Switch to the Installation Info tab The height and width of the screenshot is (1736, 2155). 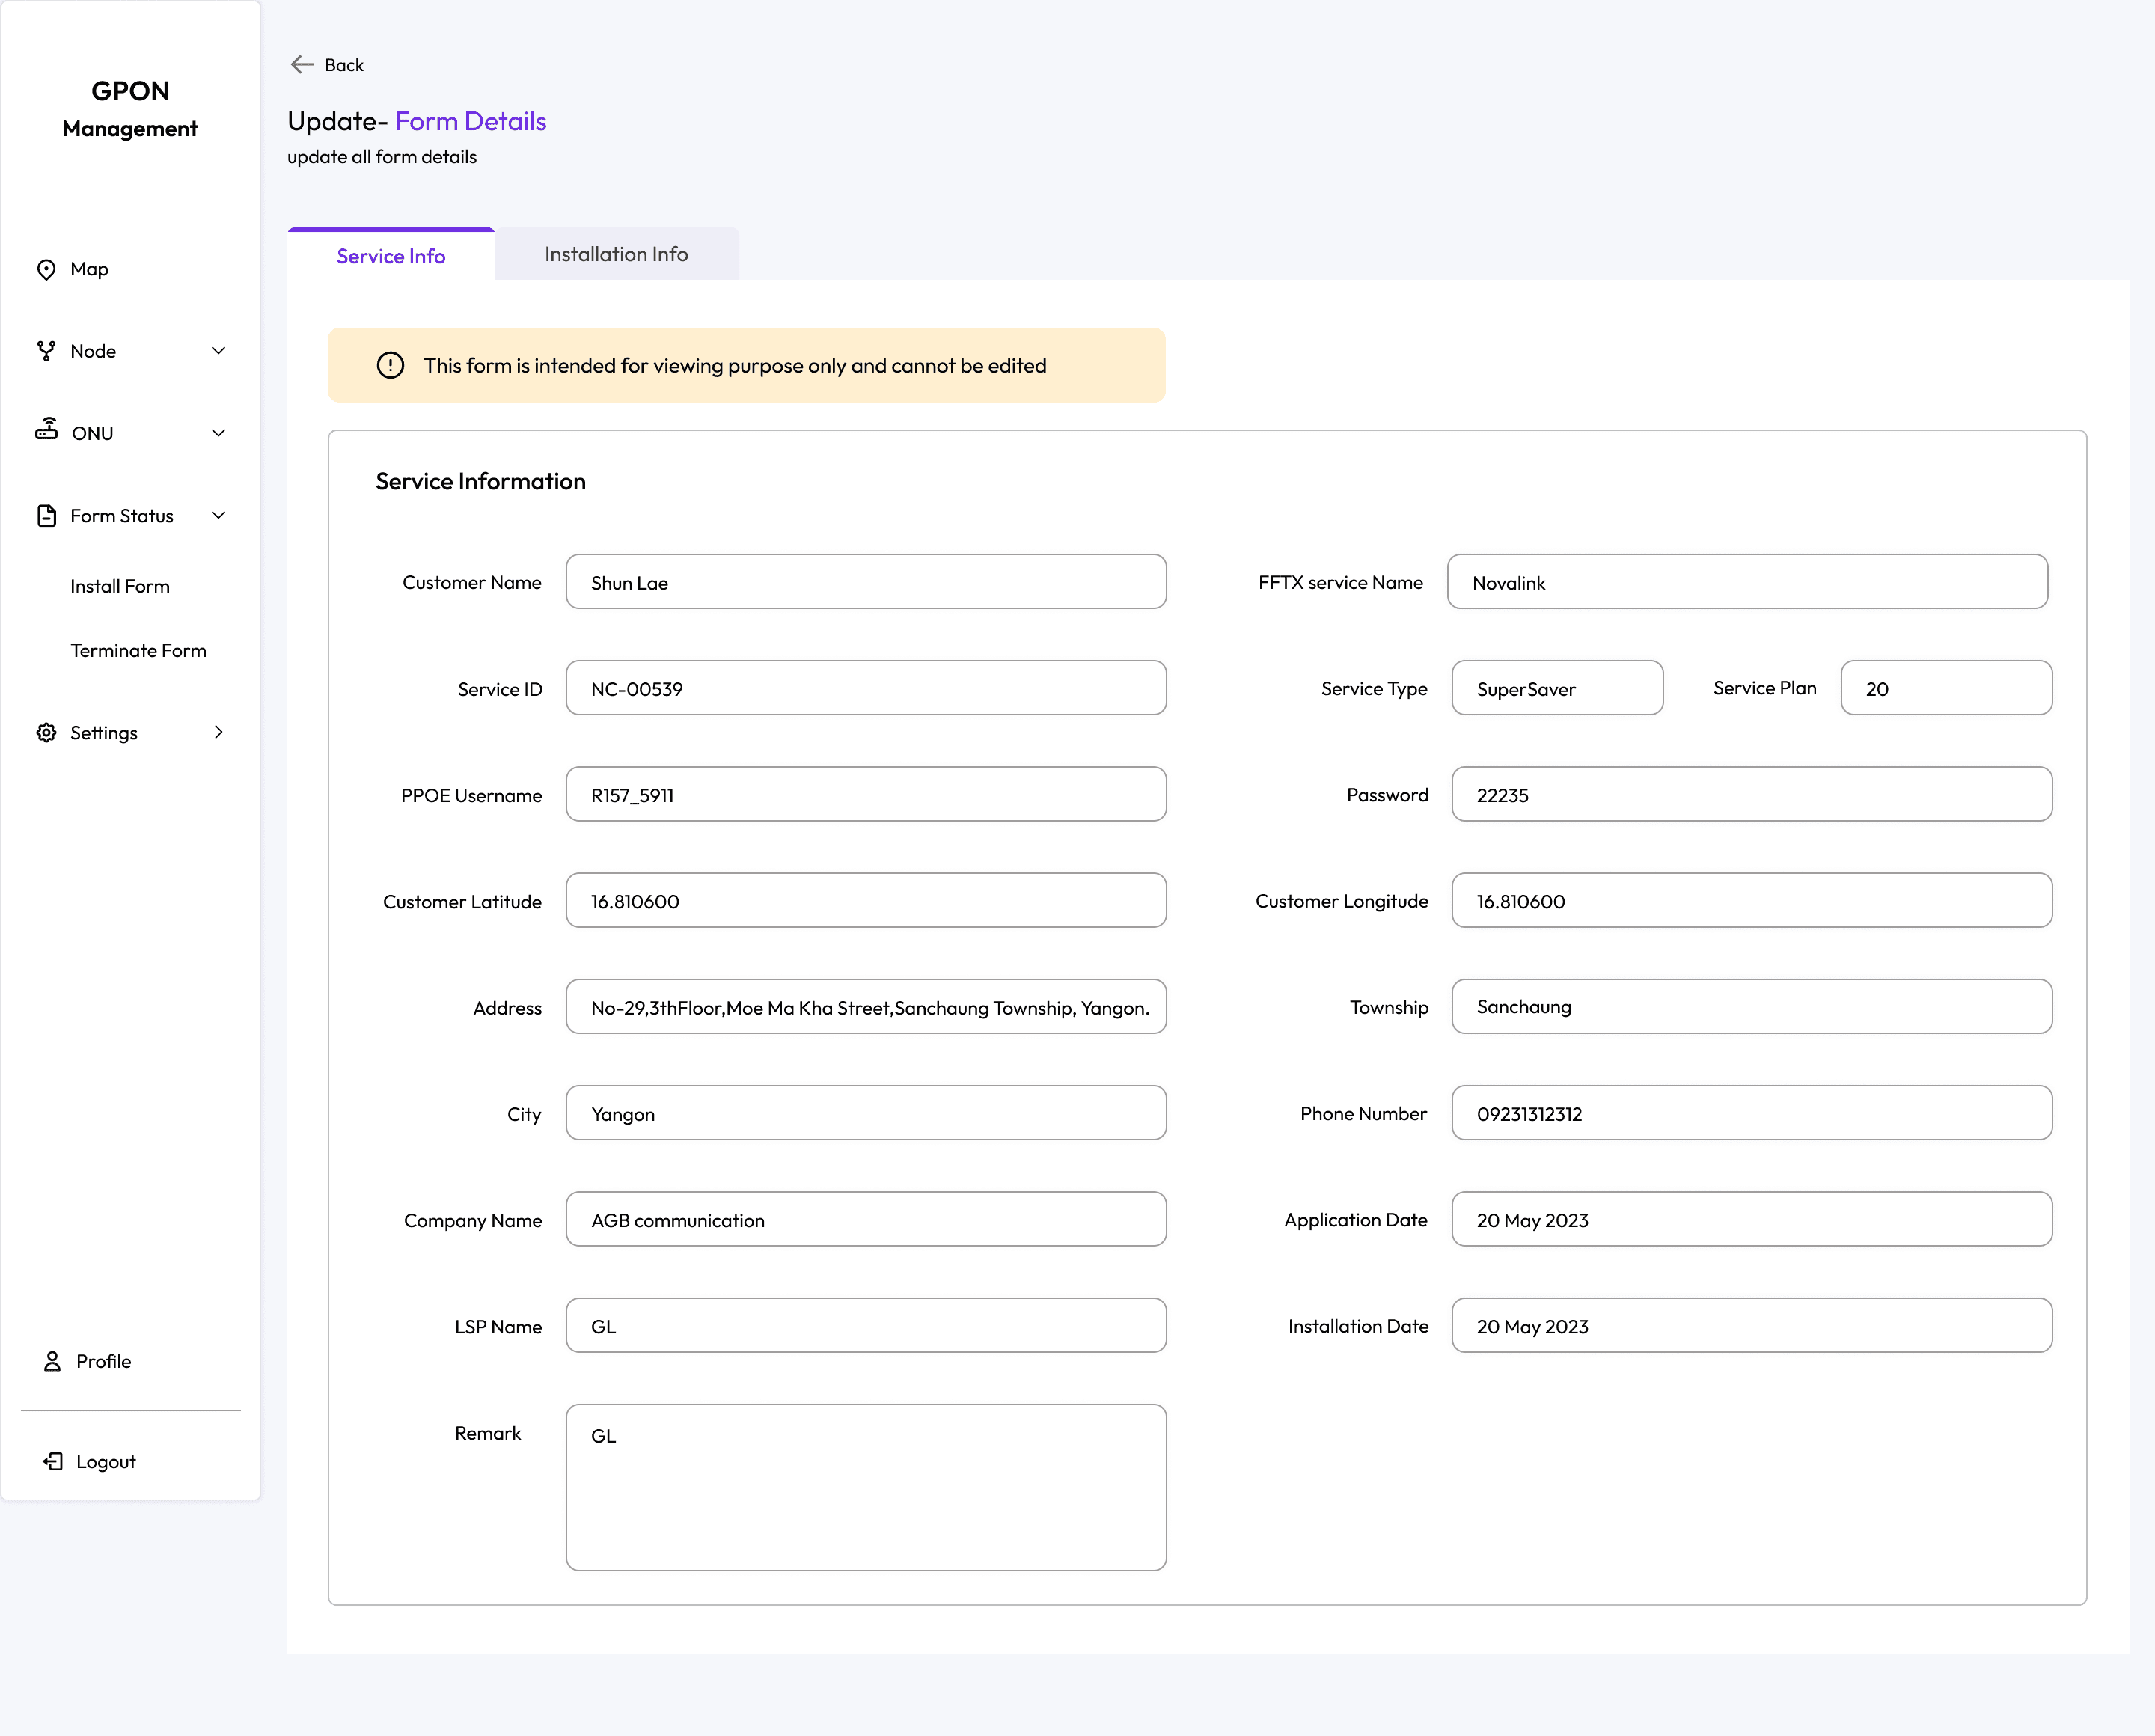[x=616, y=254]
